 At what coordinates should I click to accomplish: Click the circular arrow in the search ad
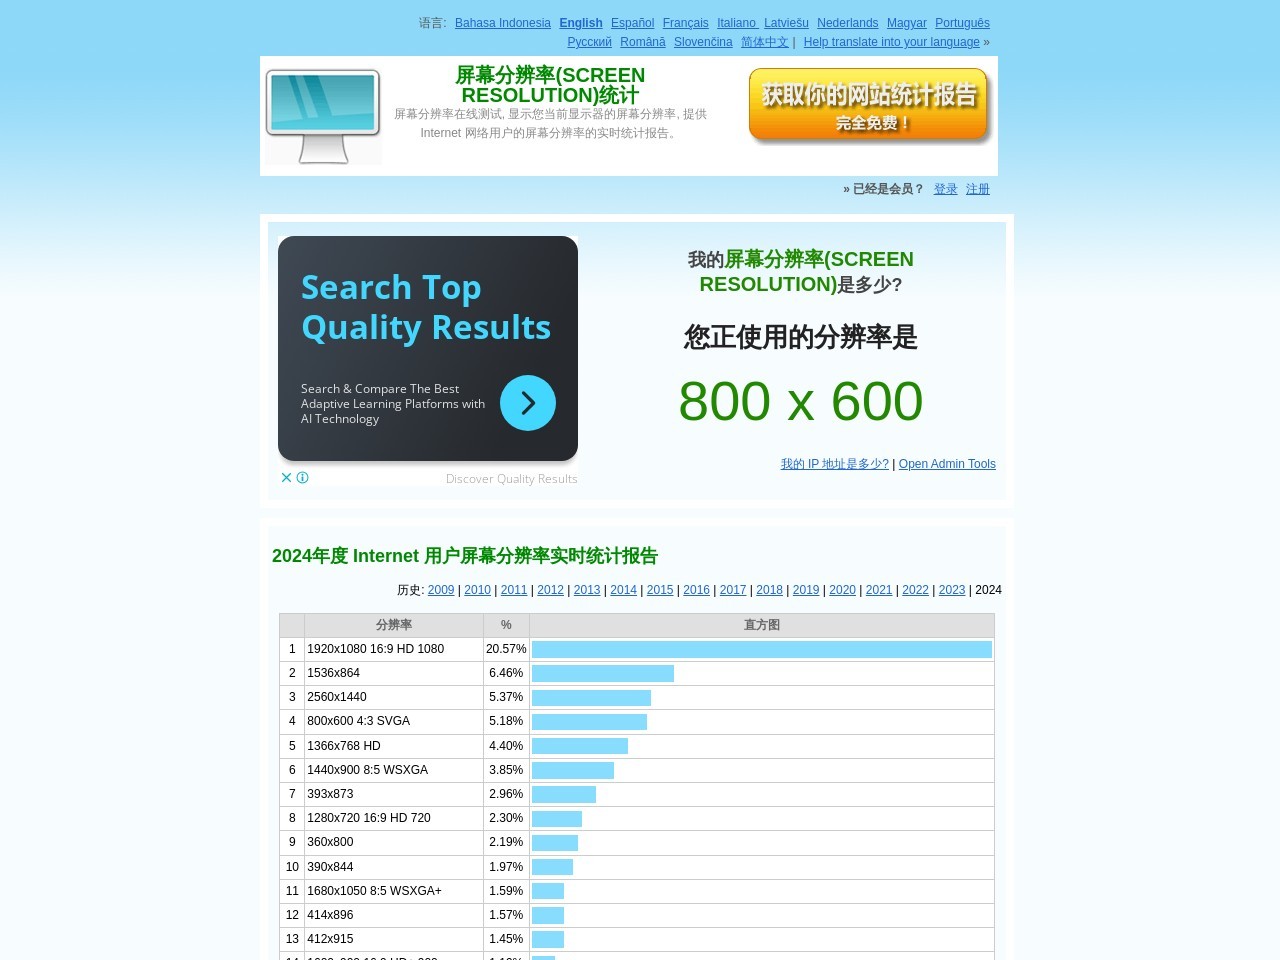point(527,403)
